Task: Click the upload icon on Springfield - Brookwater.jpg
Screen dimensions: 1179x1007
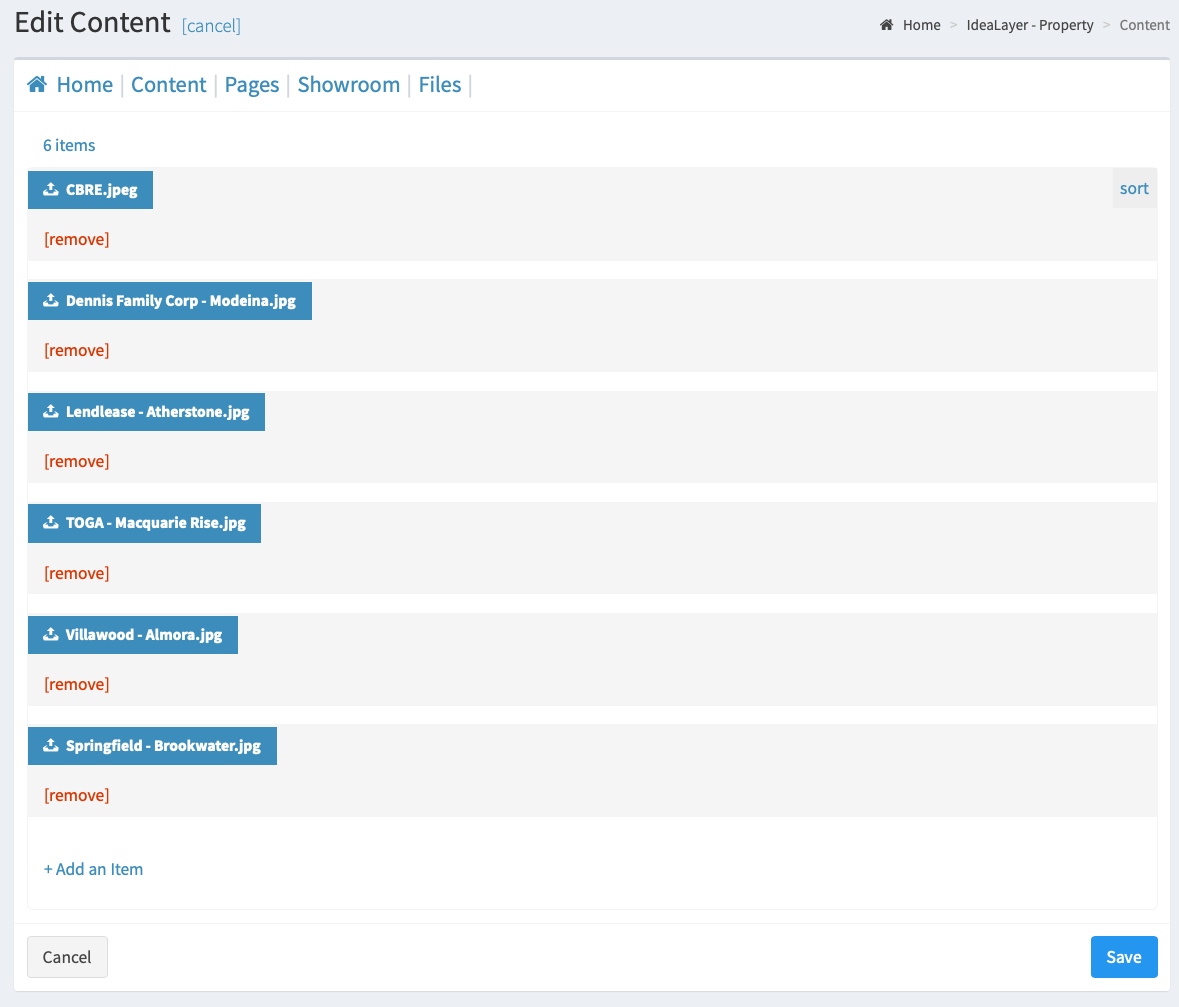Action: pyautogui.click(x=50, y=745)
